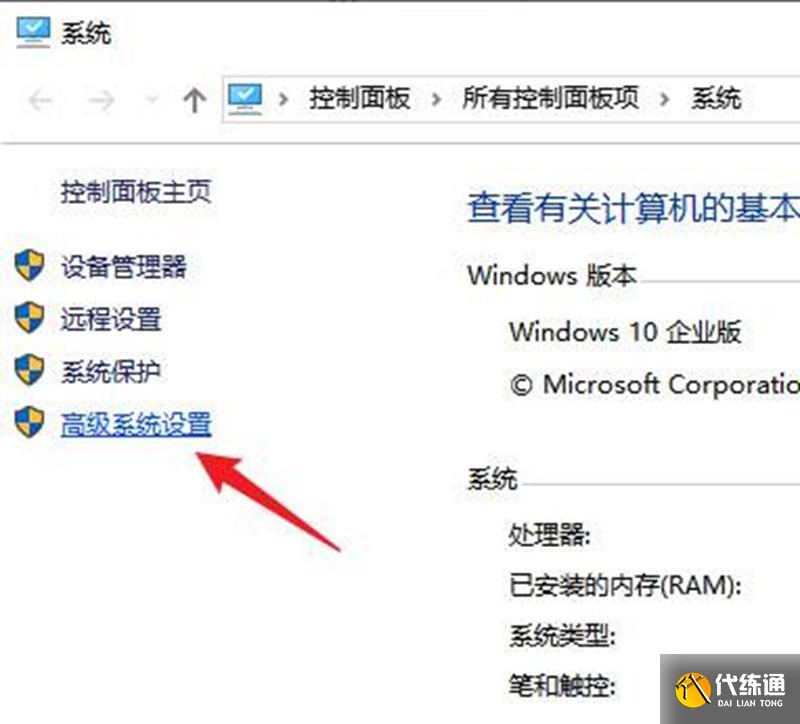Click the System window title icon

(x=33, y=32)
